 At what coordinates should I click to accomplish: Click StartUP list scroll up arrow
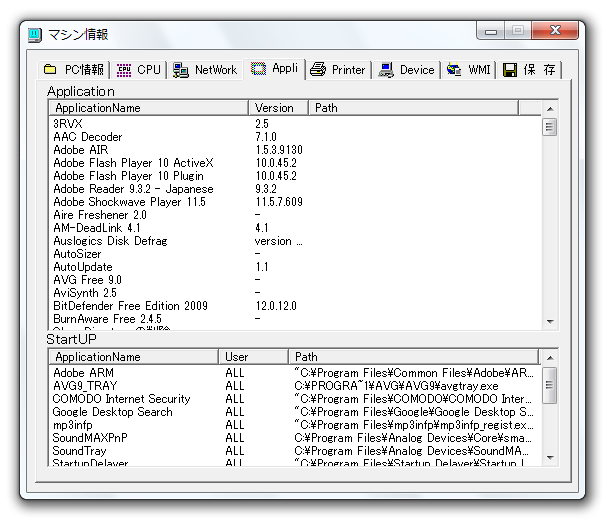coord(550,358)
